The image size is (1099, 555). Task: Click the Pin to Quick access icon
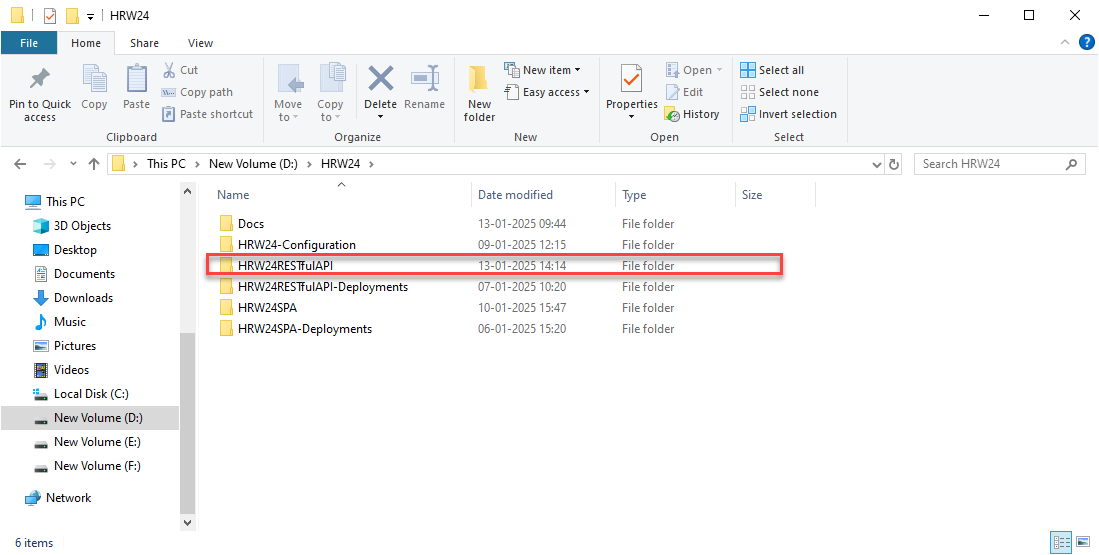point(40,79)
